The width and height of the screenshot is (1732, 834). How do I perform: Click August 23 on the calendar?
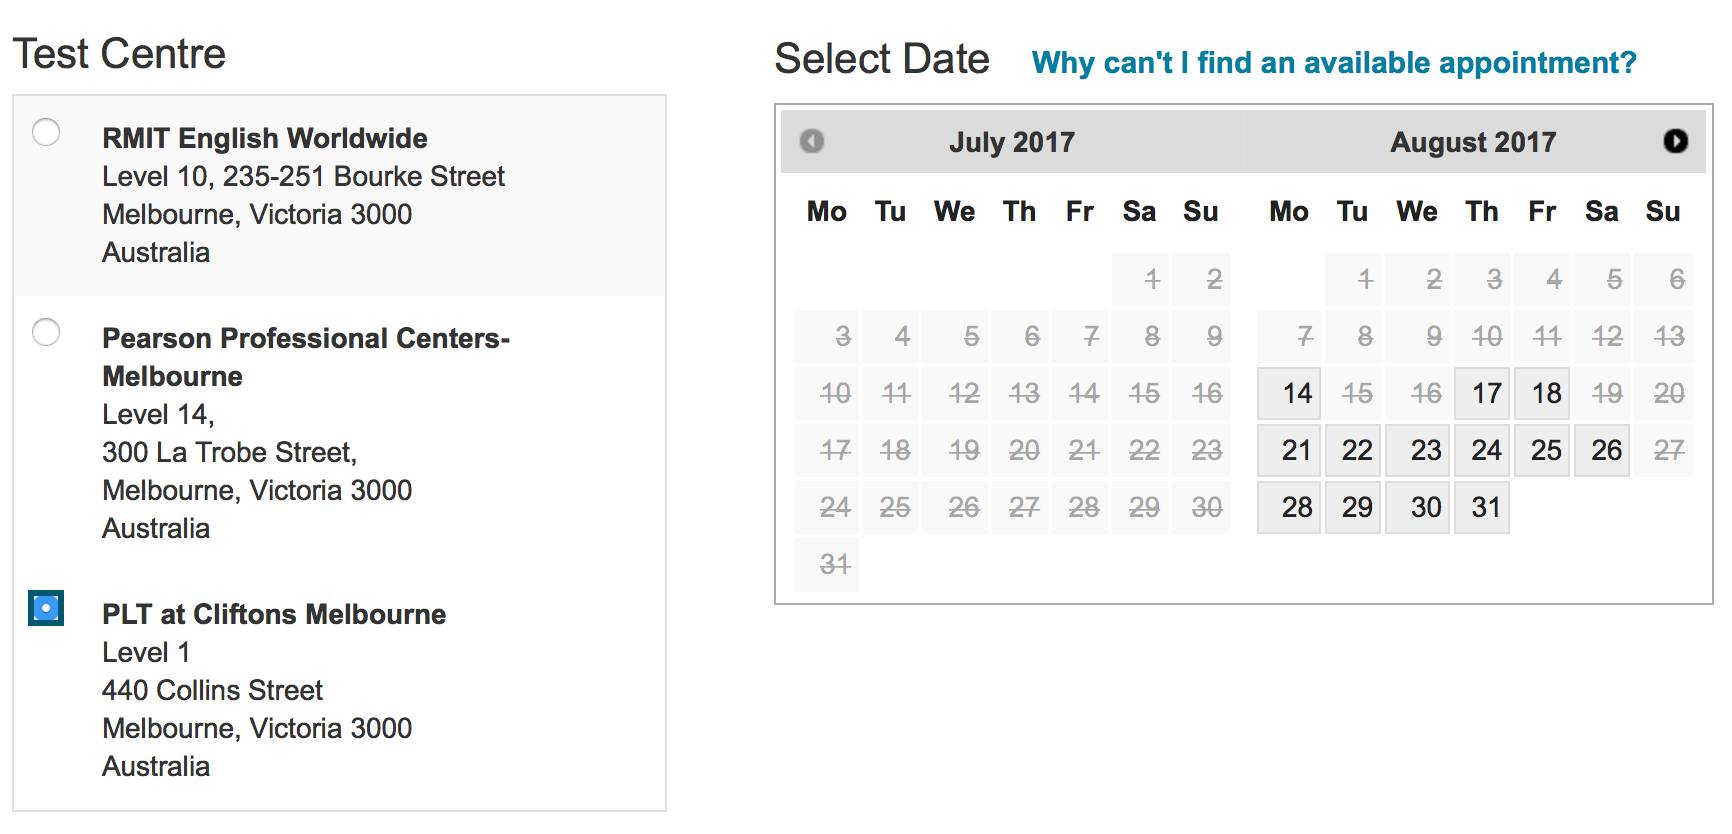(1425, 450)
